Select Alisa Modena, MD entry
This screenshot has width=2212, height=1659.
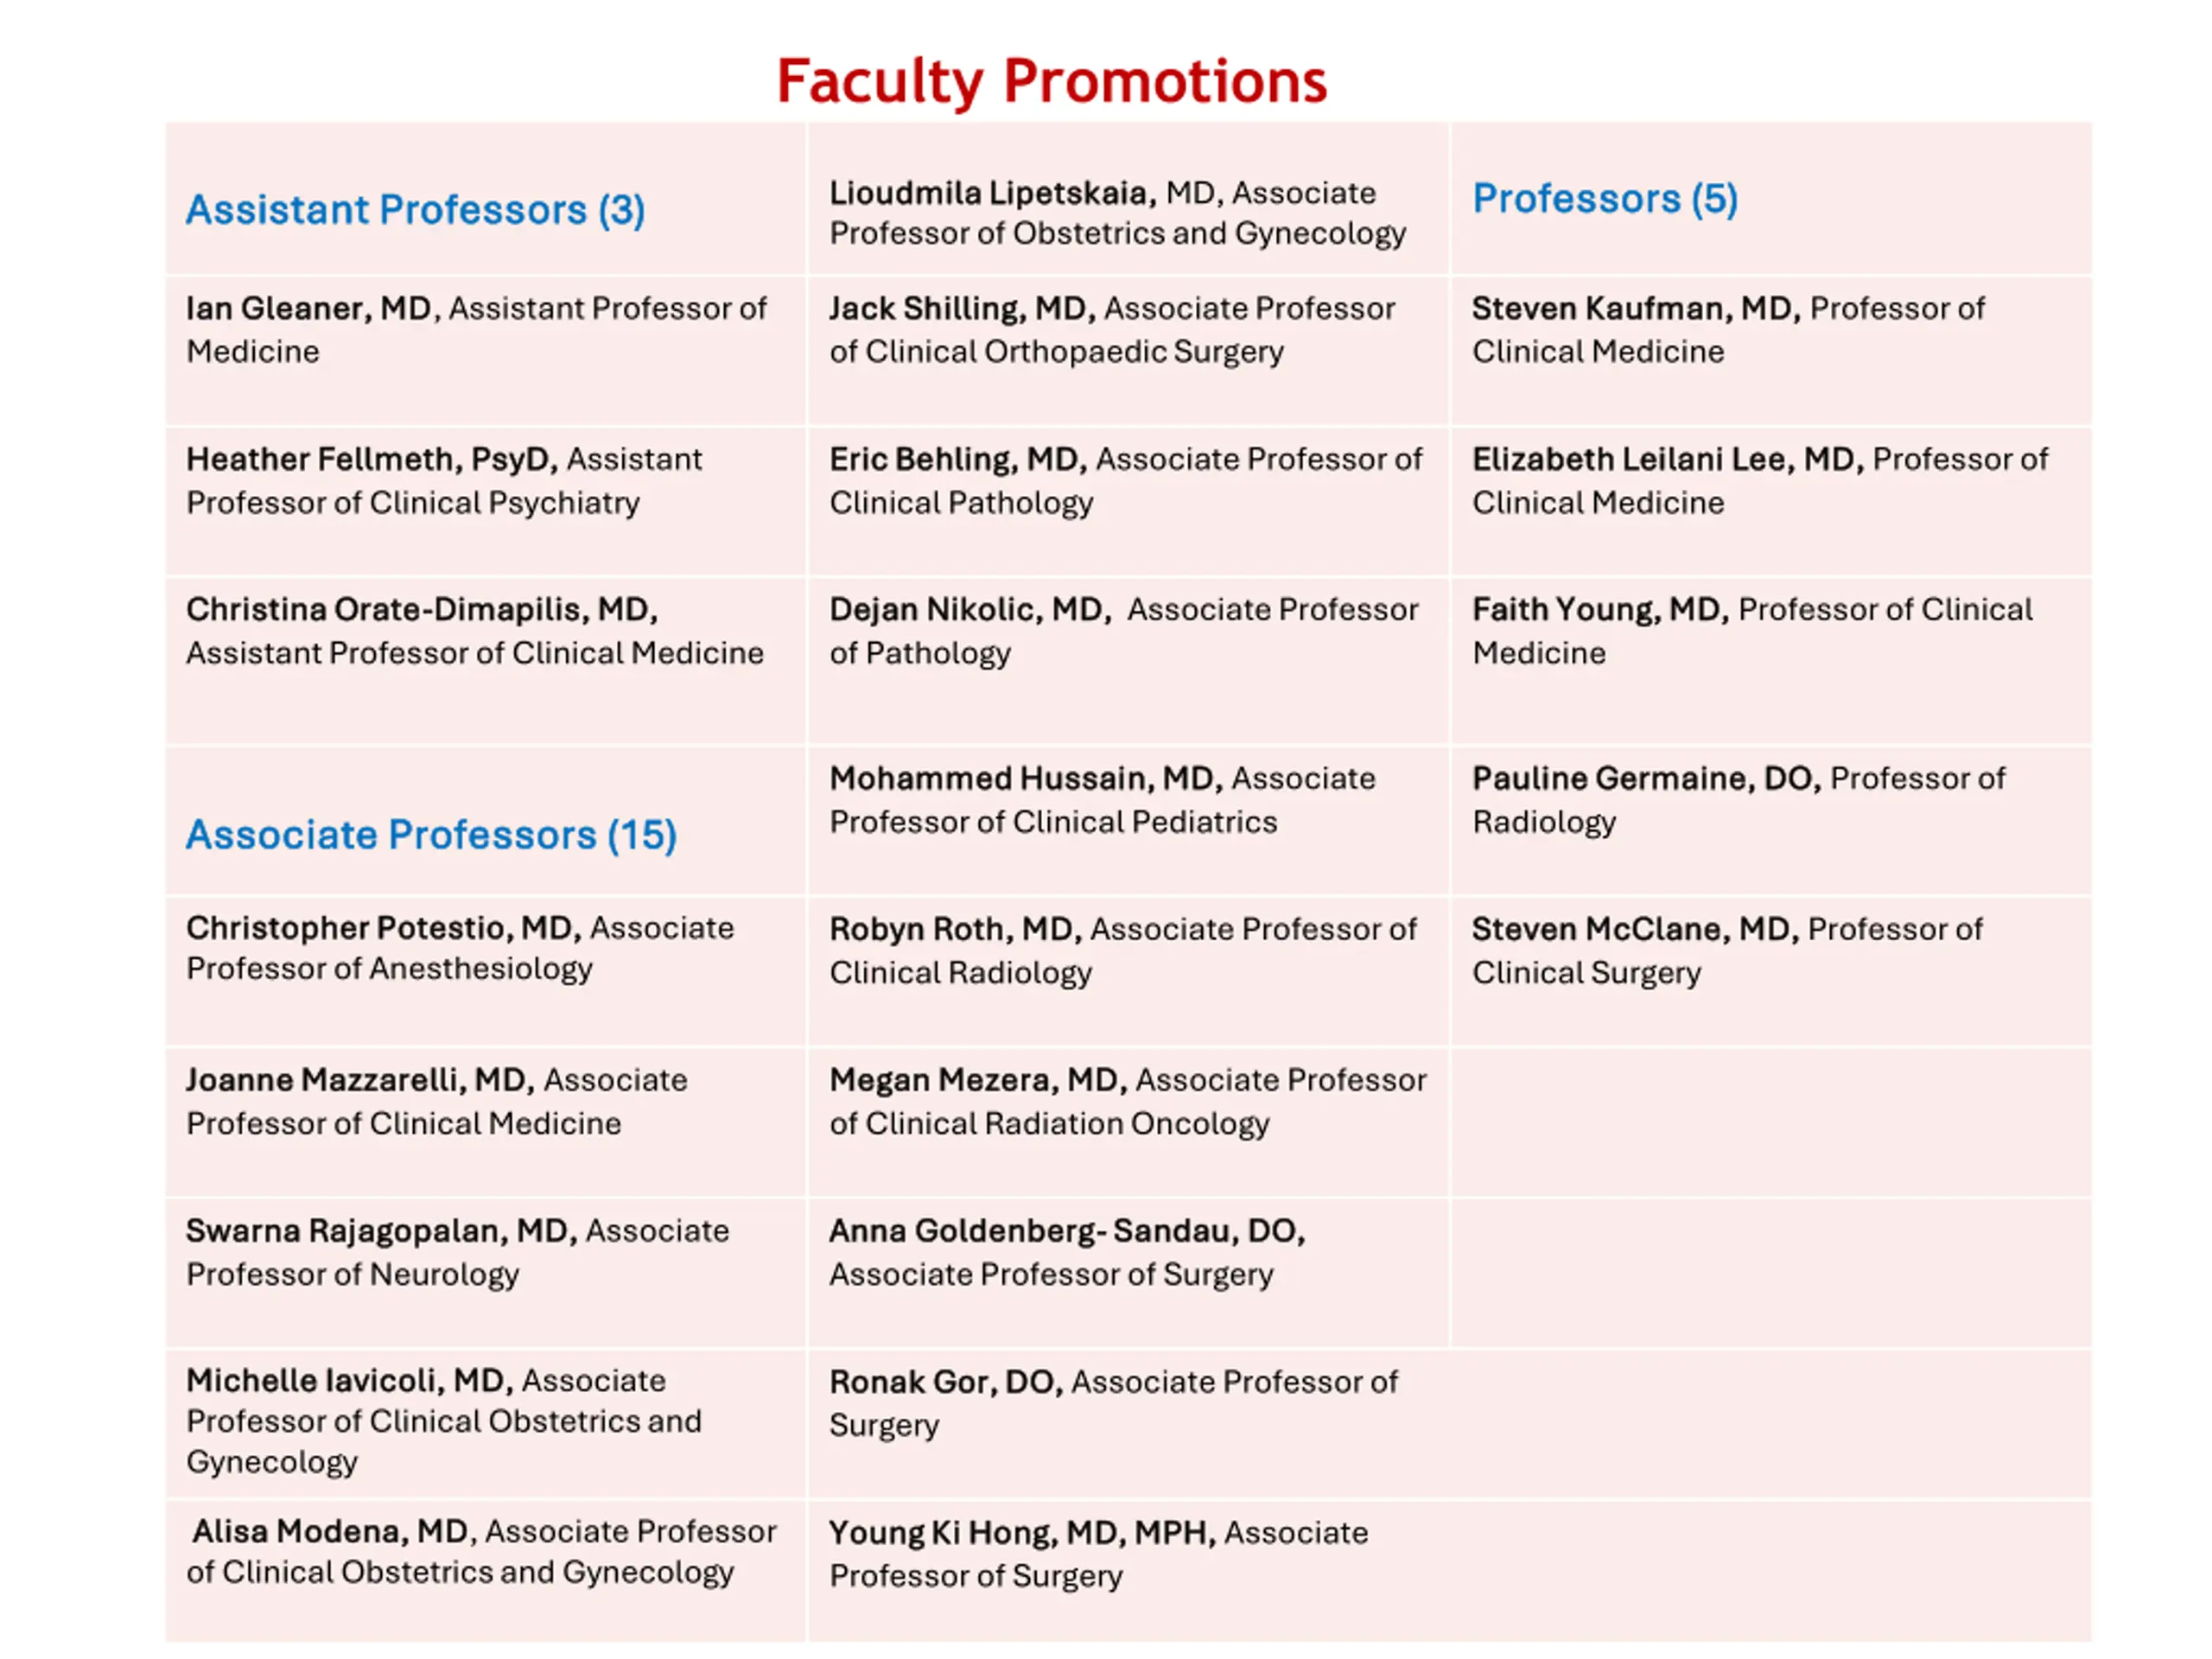pyautogui.click(x=481, y=1551)
